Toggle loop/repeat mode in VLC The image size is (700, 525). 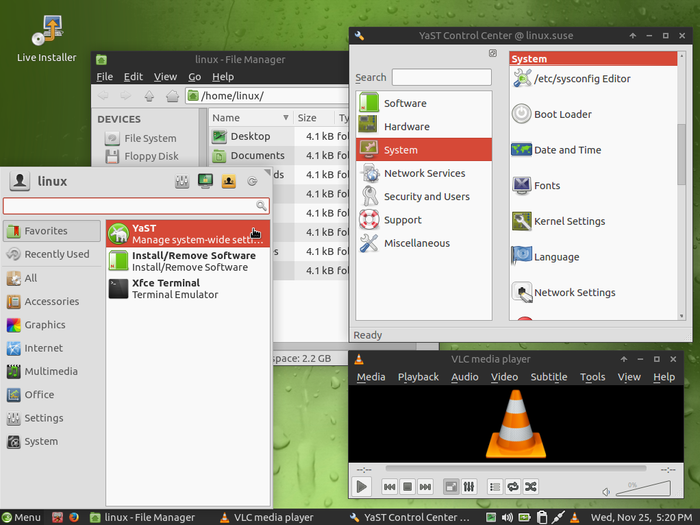(513, 487)
